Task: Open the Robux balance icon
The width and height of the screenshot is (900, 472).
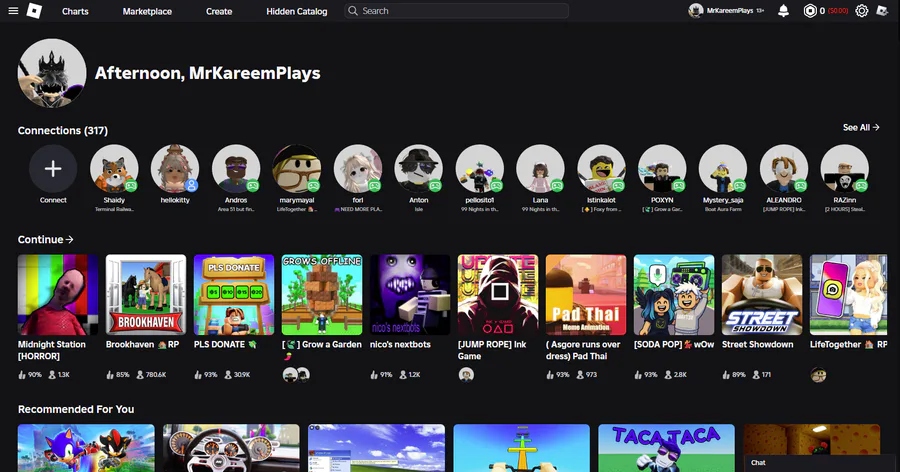Action: [x=810, y=11]
